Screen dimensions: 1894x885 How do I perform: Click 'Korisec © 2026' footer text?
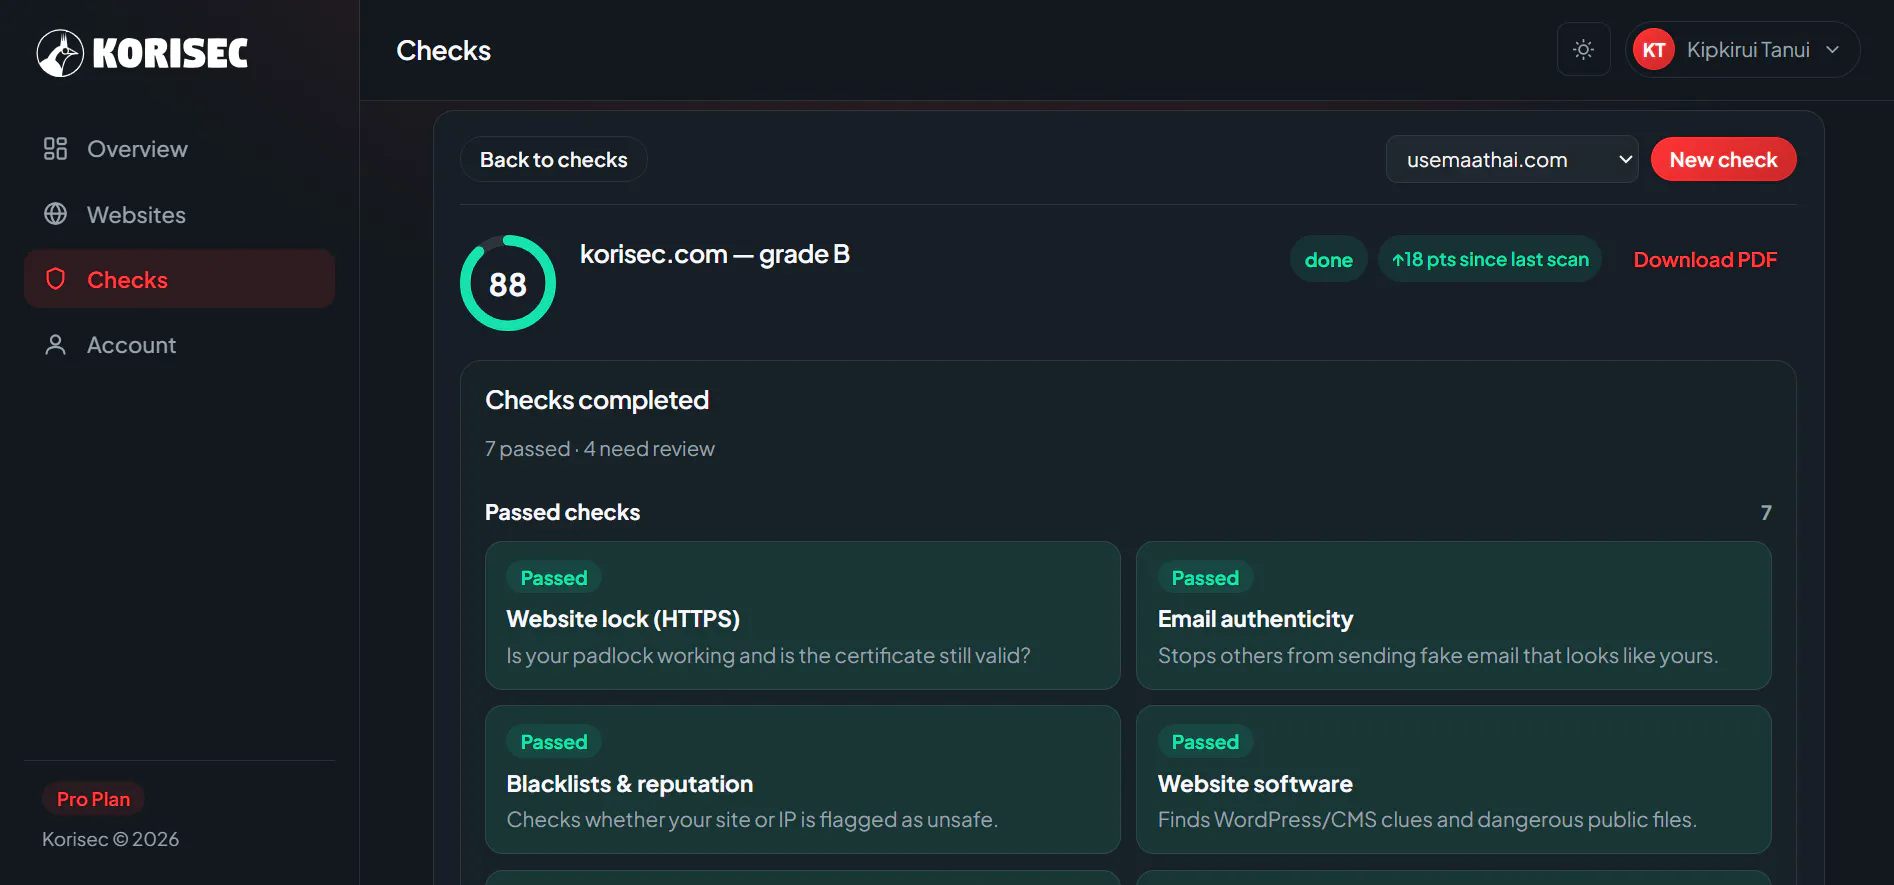110,839
